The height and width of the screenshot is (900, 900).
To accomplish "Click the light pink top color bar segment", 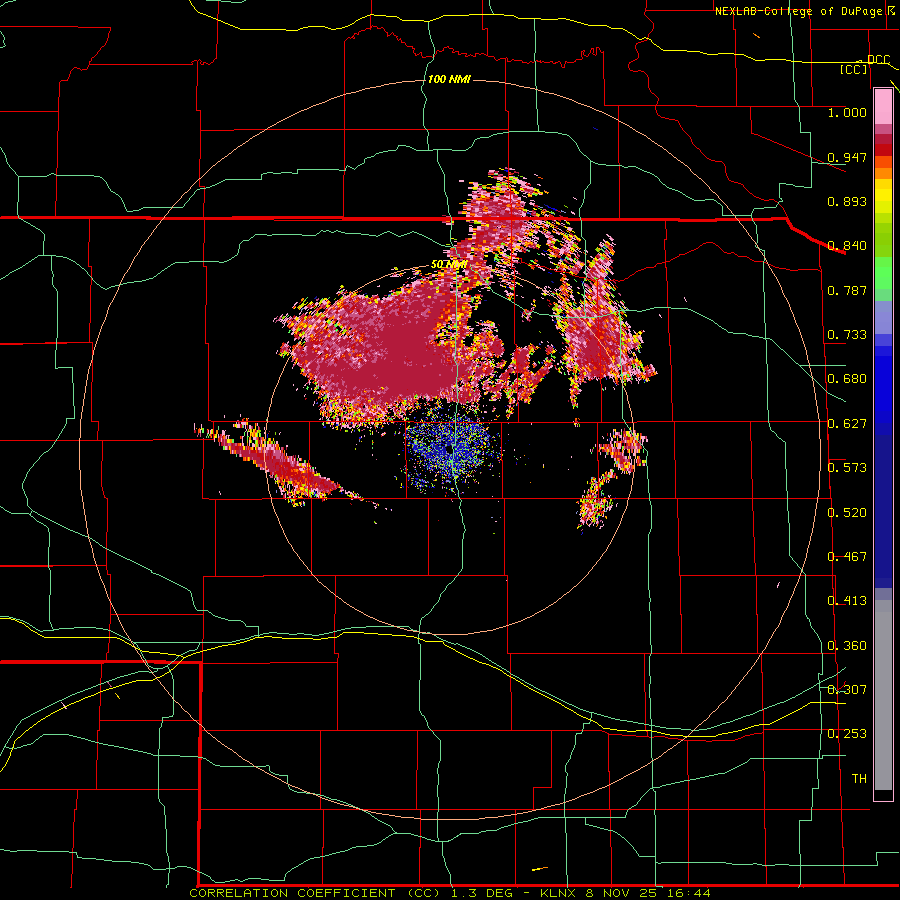I will click(883, 107).
